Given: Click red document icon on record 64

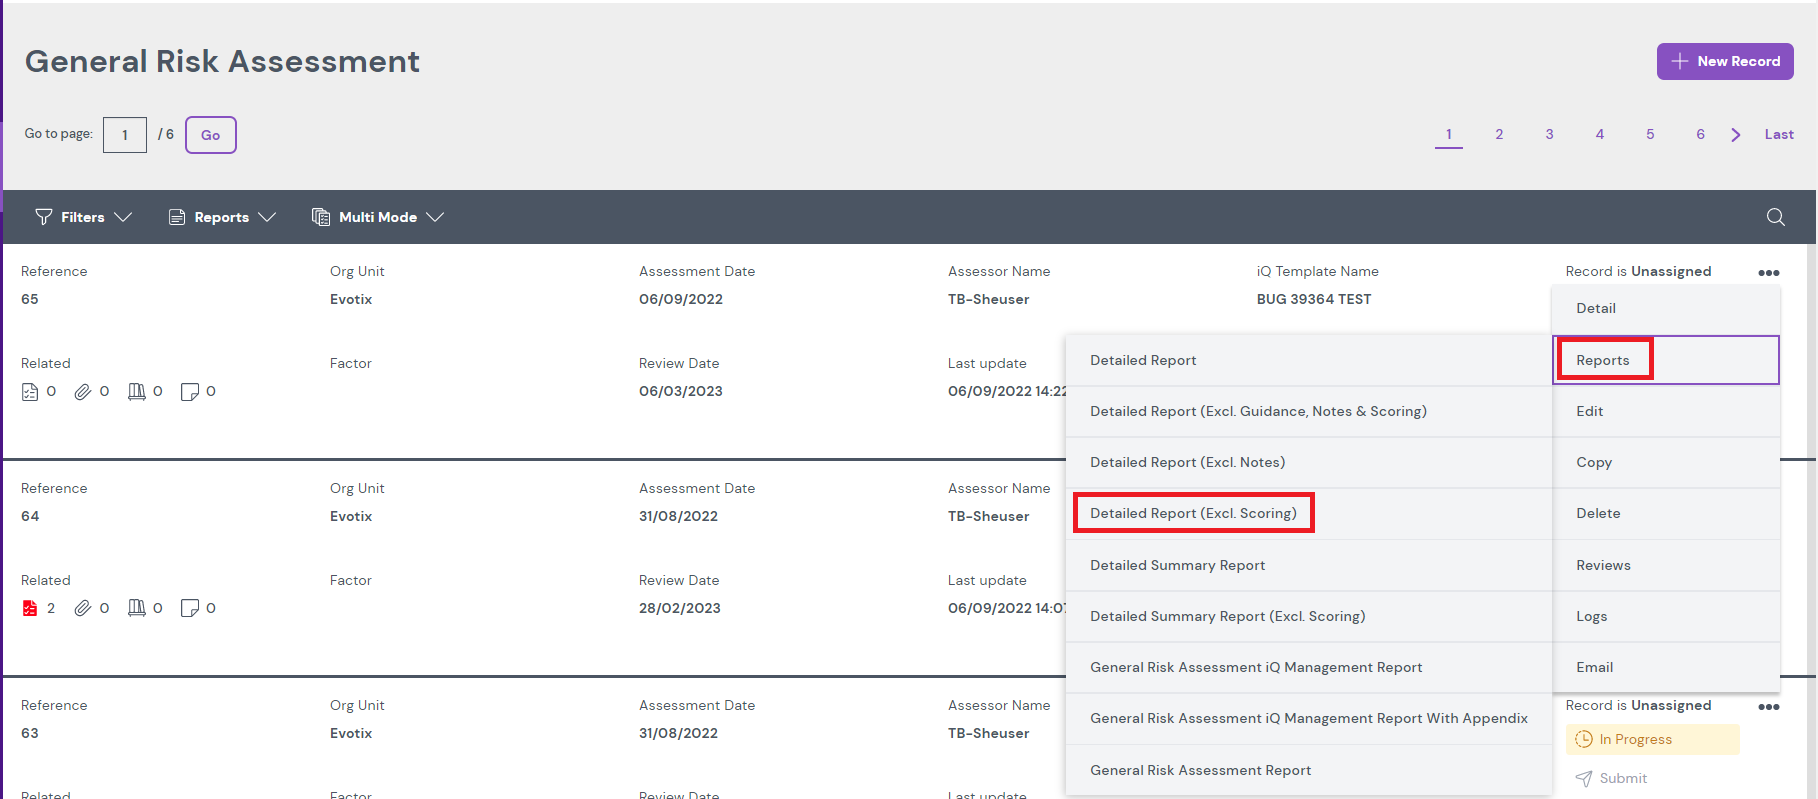Looking at the screenshot, I should [x=30, y=608].
